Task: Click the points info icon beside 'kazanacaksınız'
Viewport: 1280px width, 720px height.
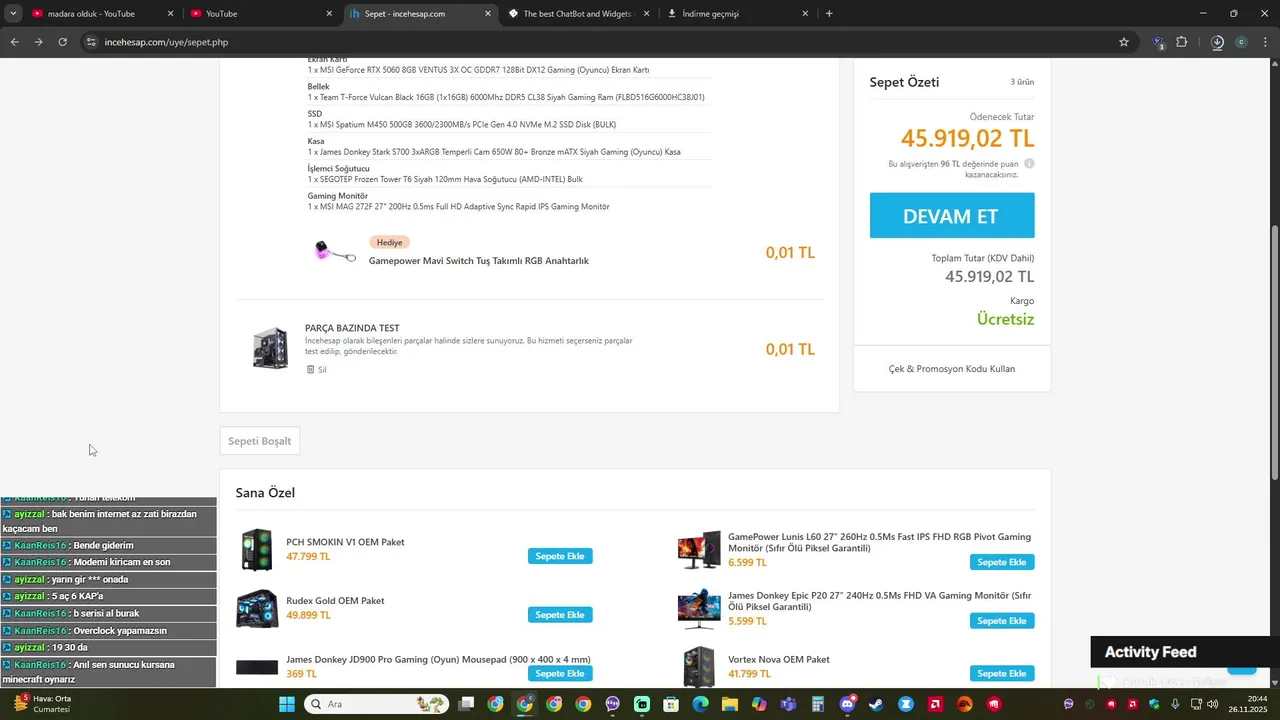Action: click(x=1029, y=164)
